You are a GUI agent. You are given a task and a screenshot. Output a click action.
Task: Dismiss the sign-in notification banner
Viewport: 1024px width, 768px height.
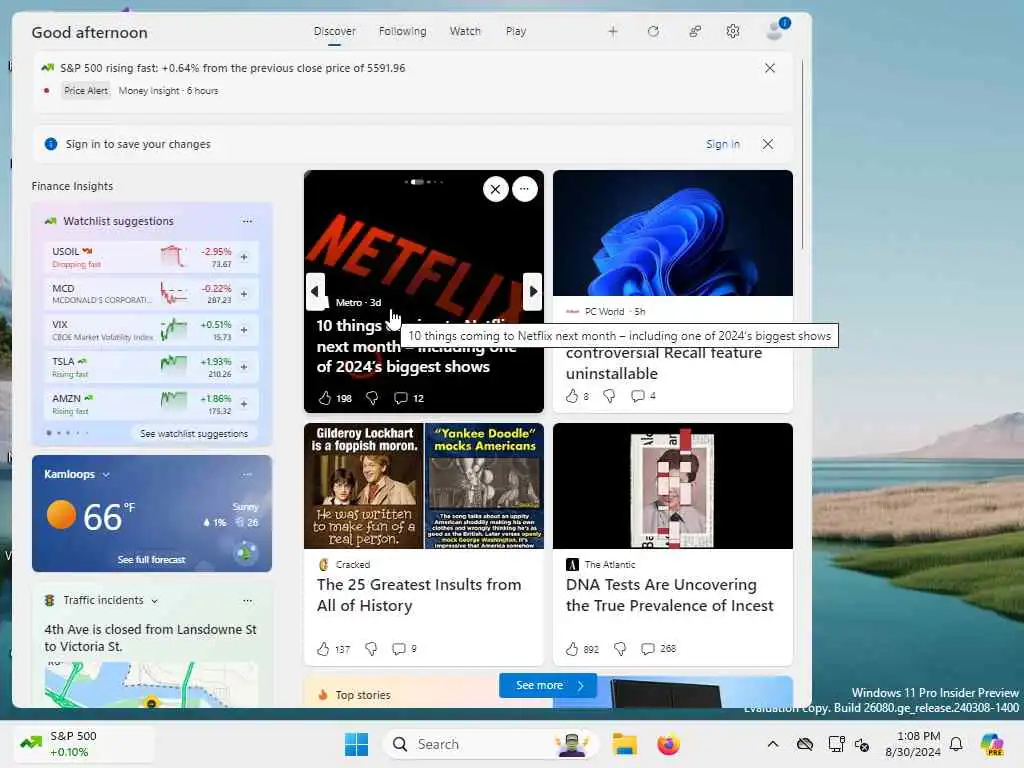coord(768,144)
